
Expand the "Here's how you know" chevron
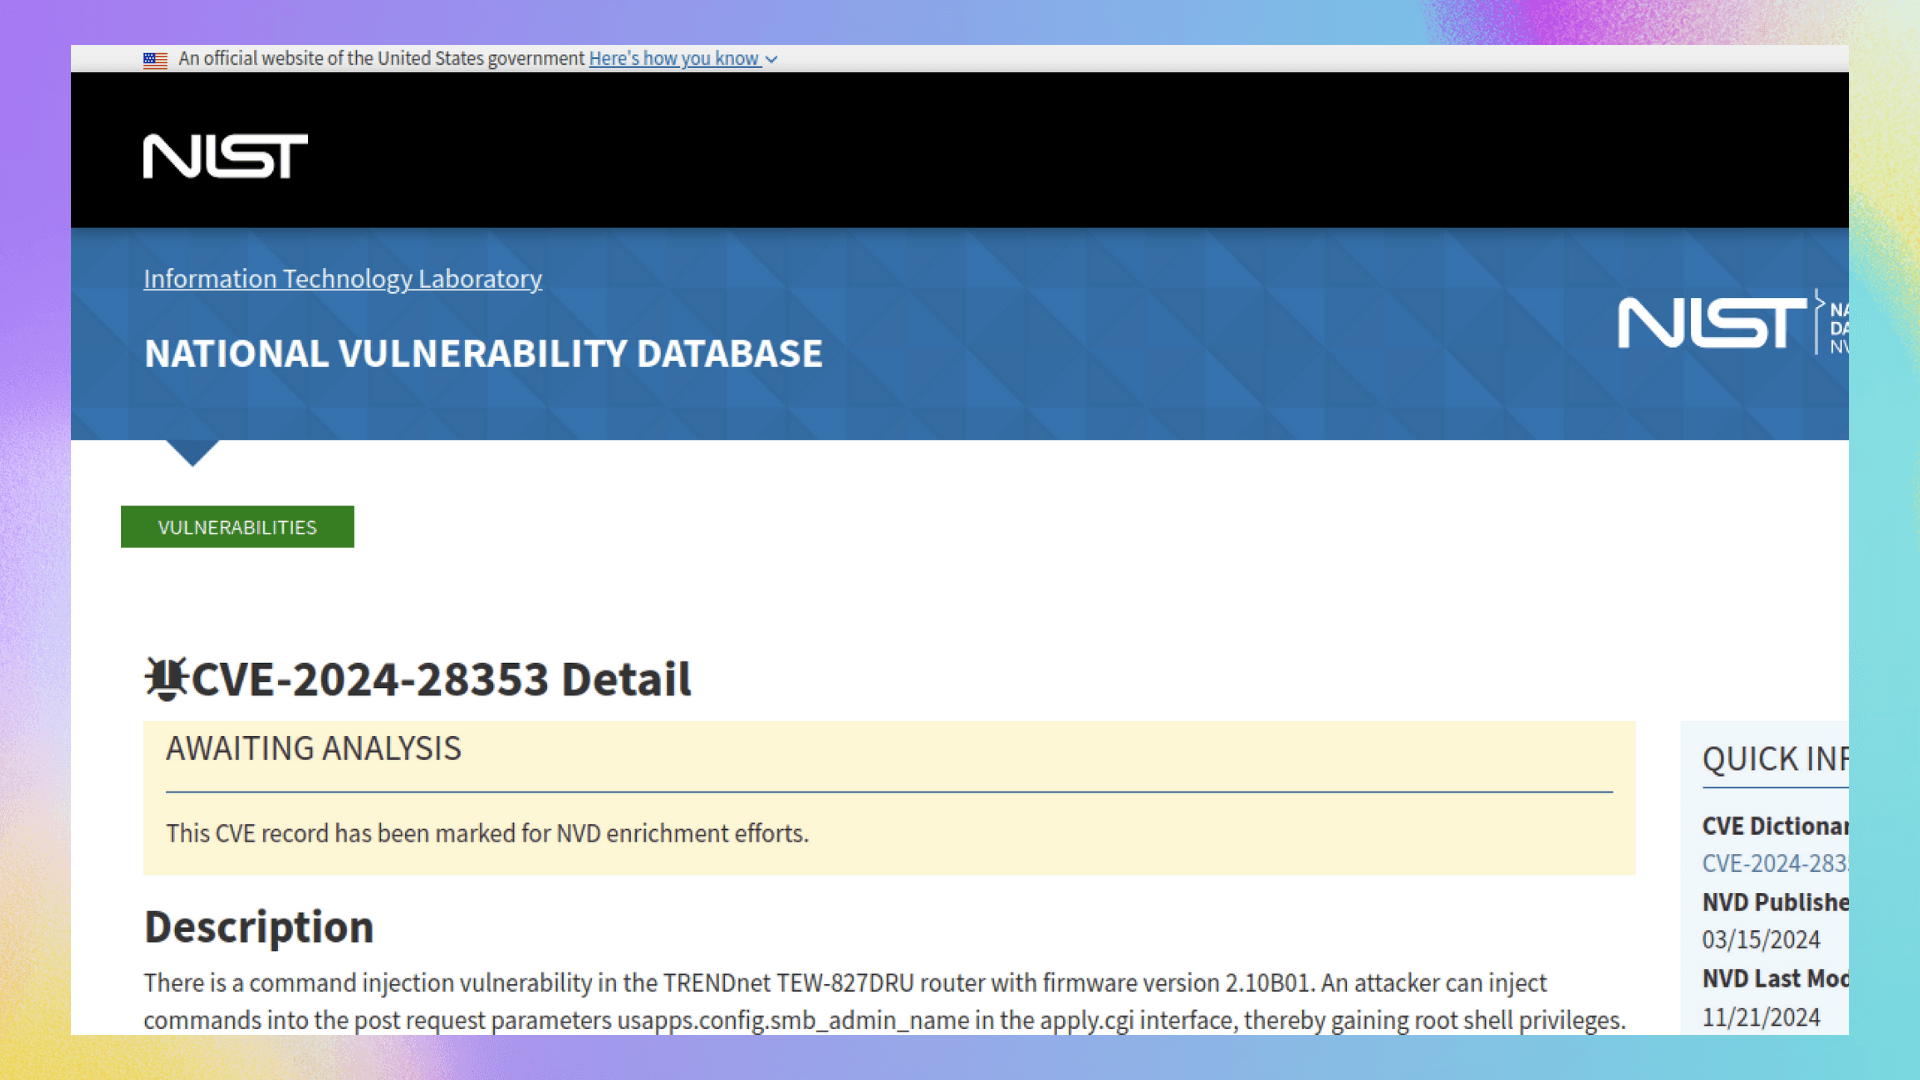point(772,60)
